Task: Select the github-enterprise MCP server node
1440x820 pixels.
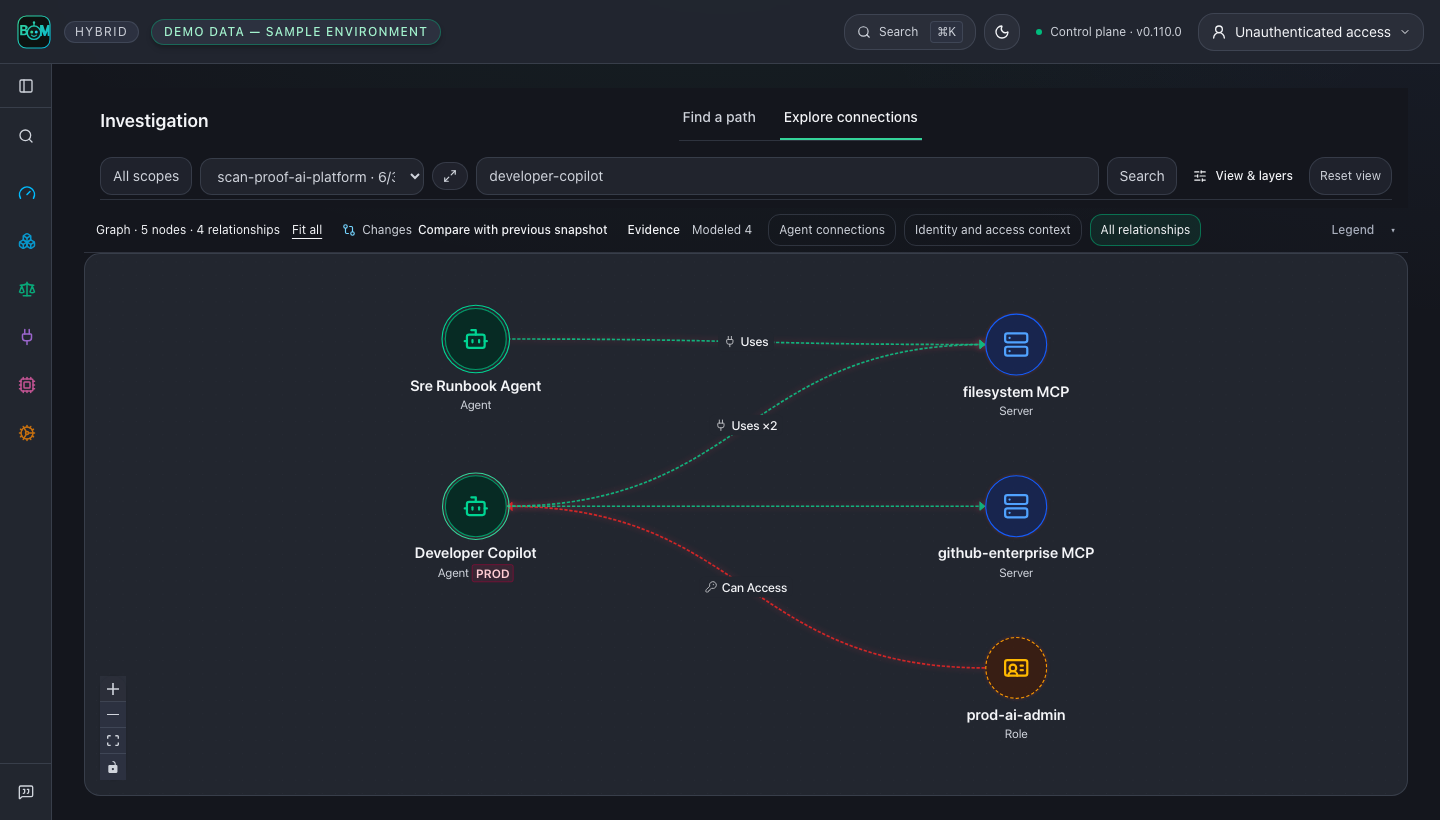Action: point(1016,507)
